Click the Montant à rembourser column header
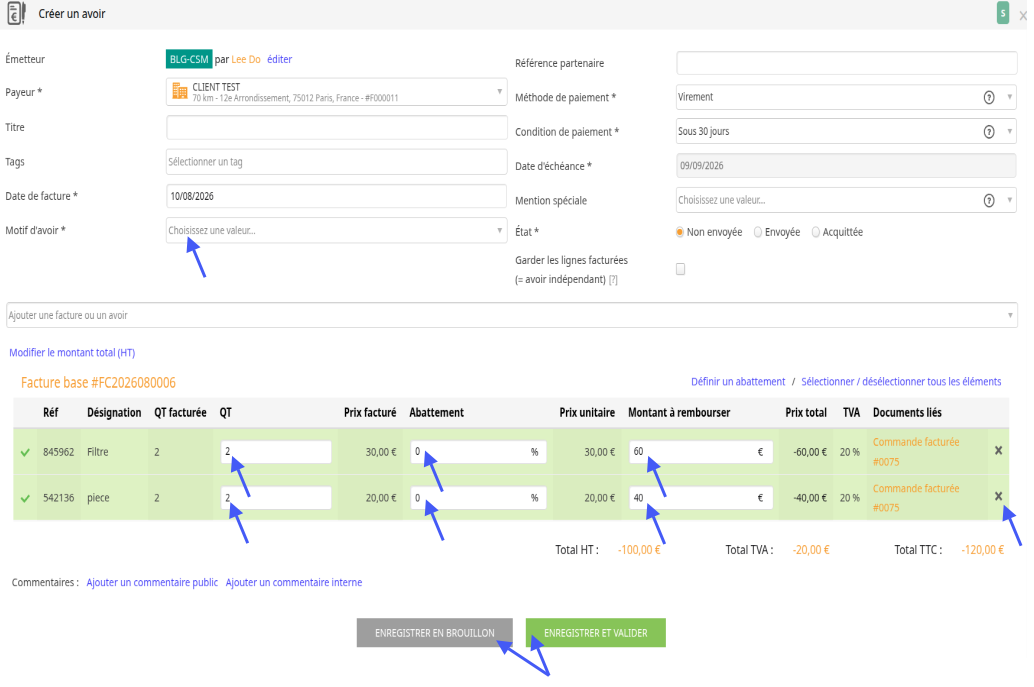This screenshot has width=1034, height=687. pos(679,413)
